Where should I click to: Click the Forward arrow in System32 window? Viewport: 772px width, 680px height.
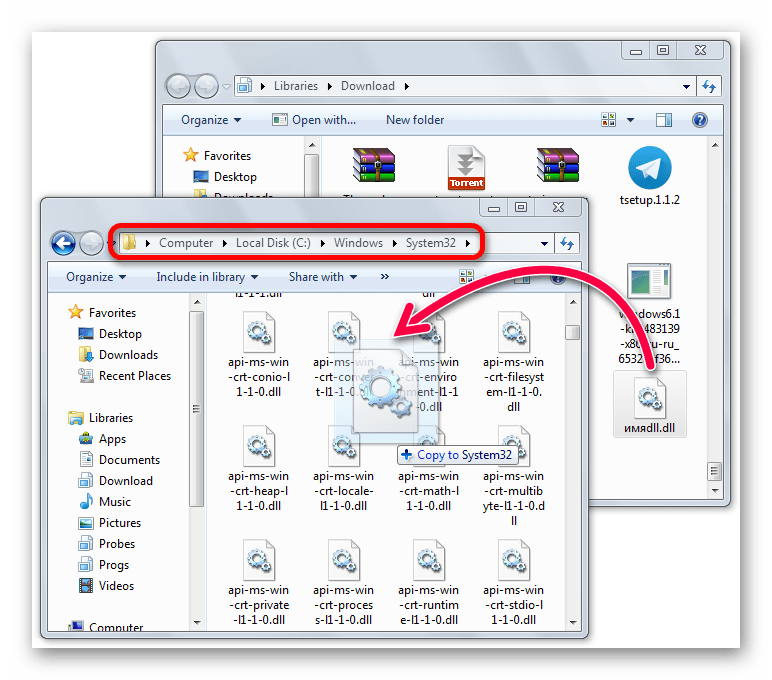coord(91,243)
